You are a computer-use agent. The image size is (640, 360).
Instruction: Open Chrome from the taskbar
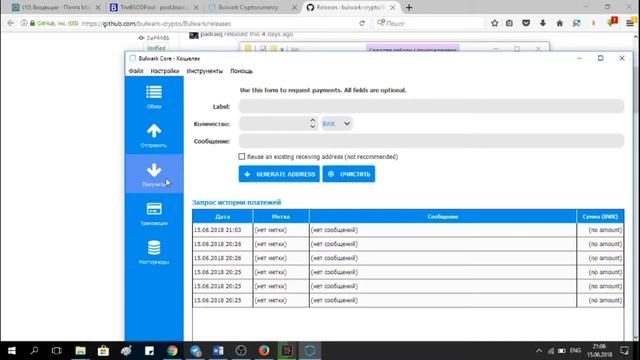point(172,351)
